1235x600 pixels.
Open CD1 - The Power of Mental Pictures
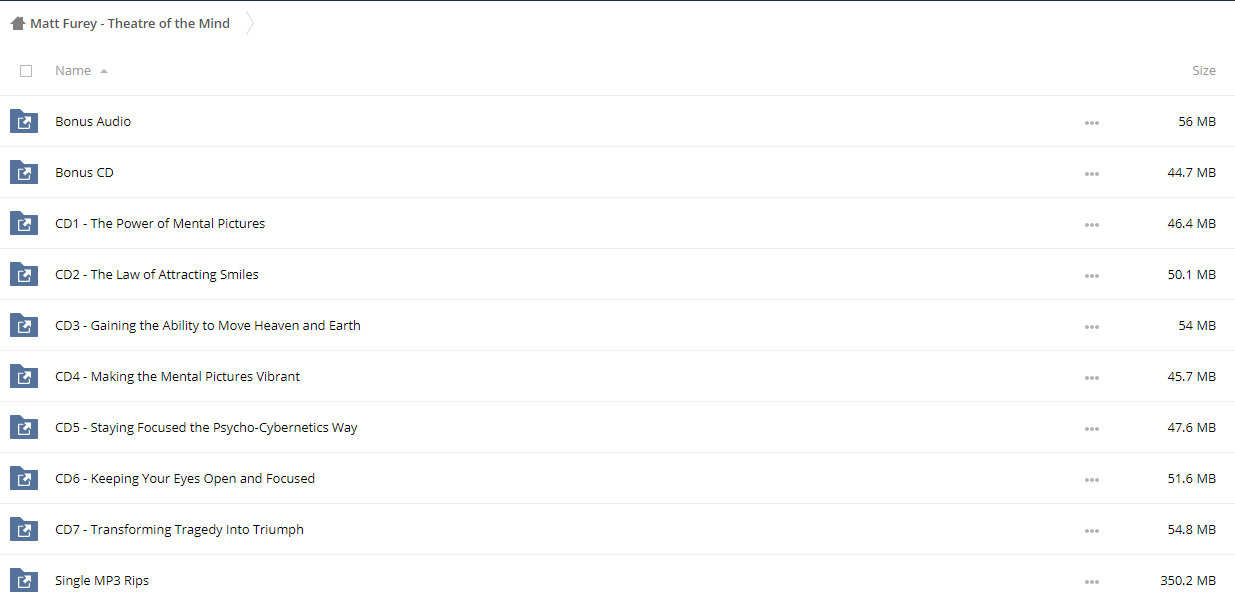click(160, 223)
